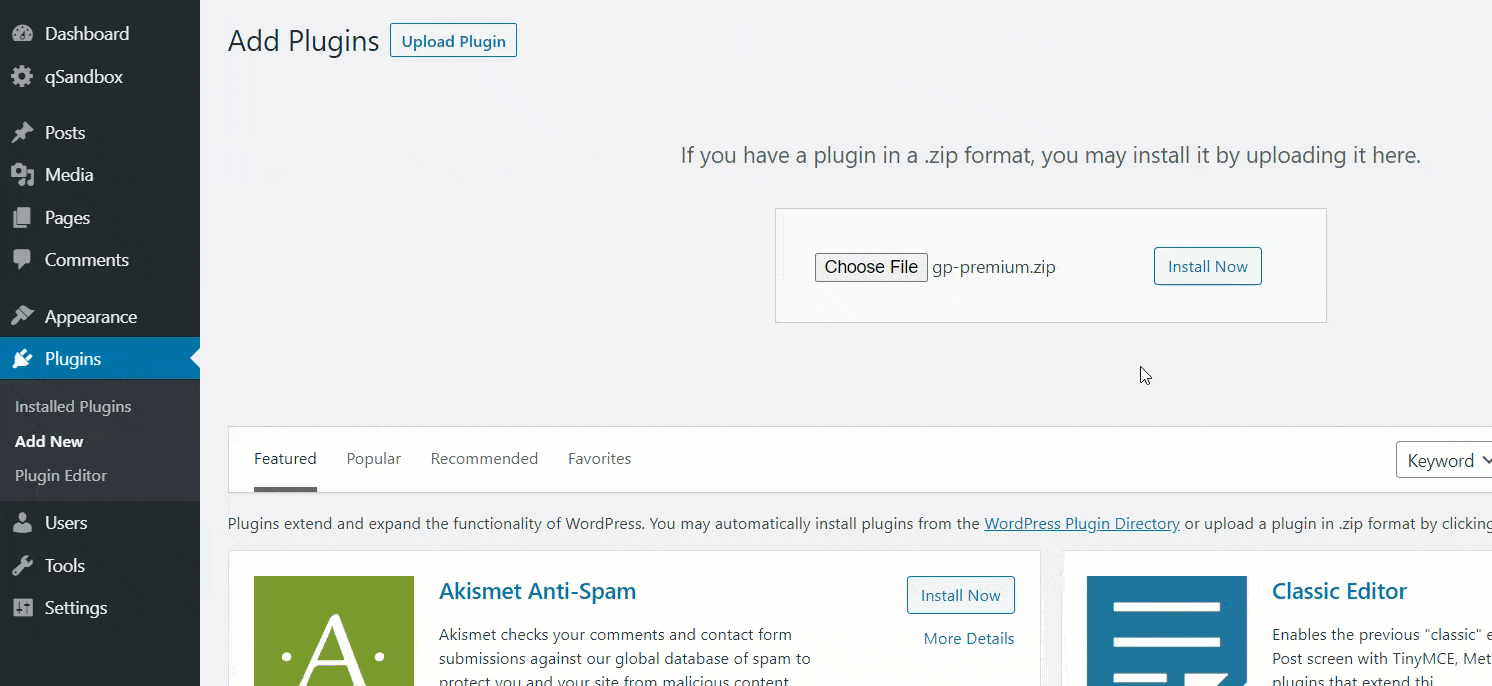Open the Comments menu label
Screen dimensions: 1492x686
87,260
